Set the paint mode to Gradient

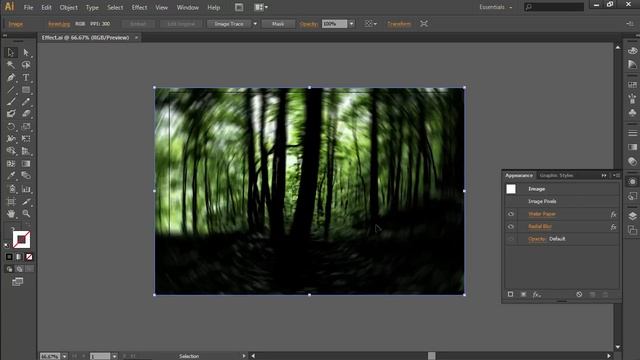(x=19, y=257)
